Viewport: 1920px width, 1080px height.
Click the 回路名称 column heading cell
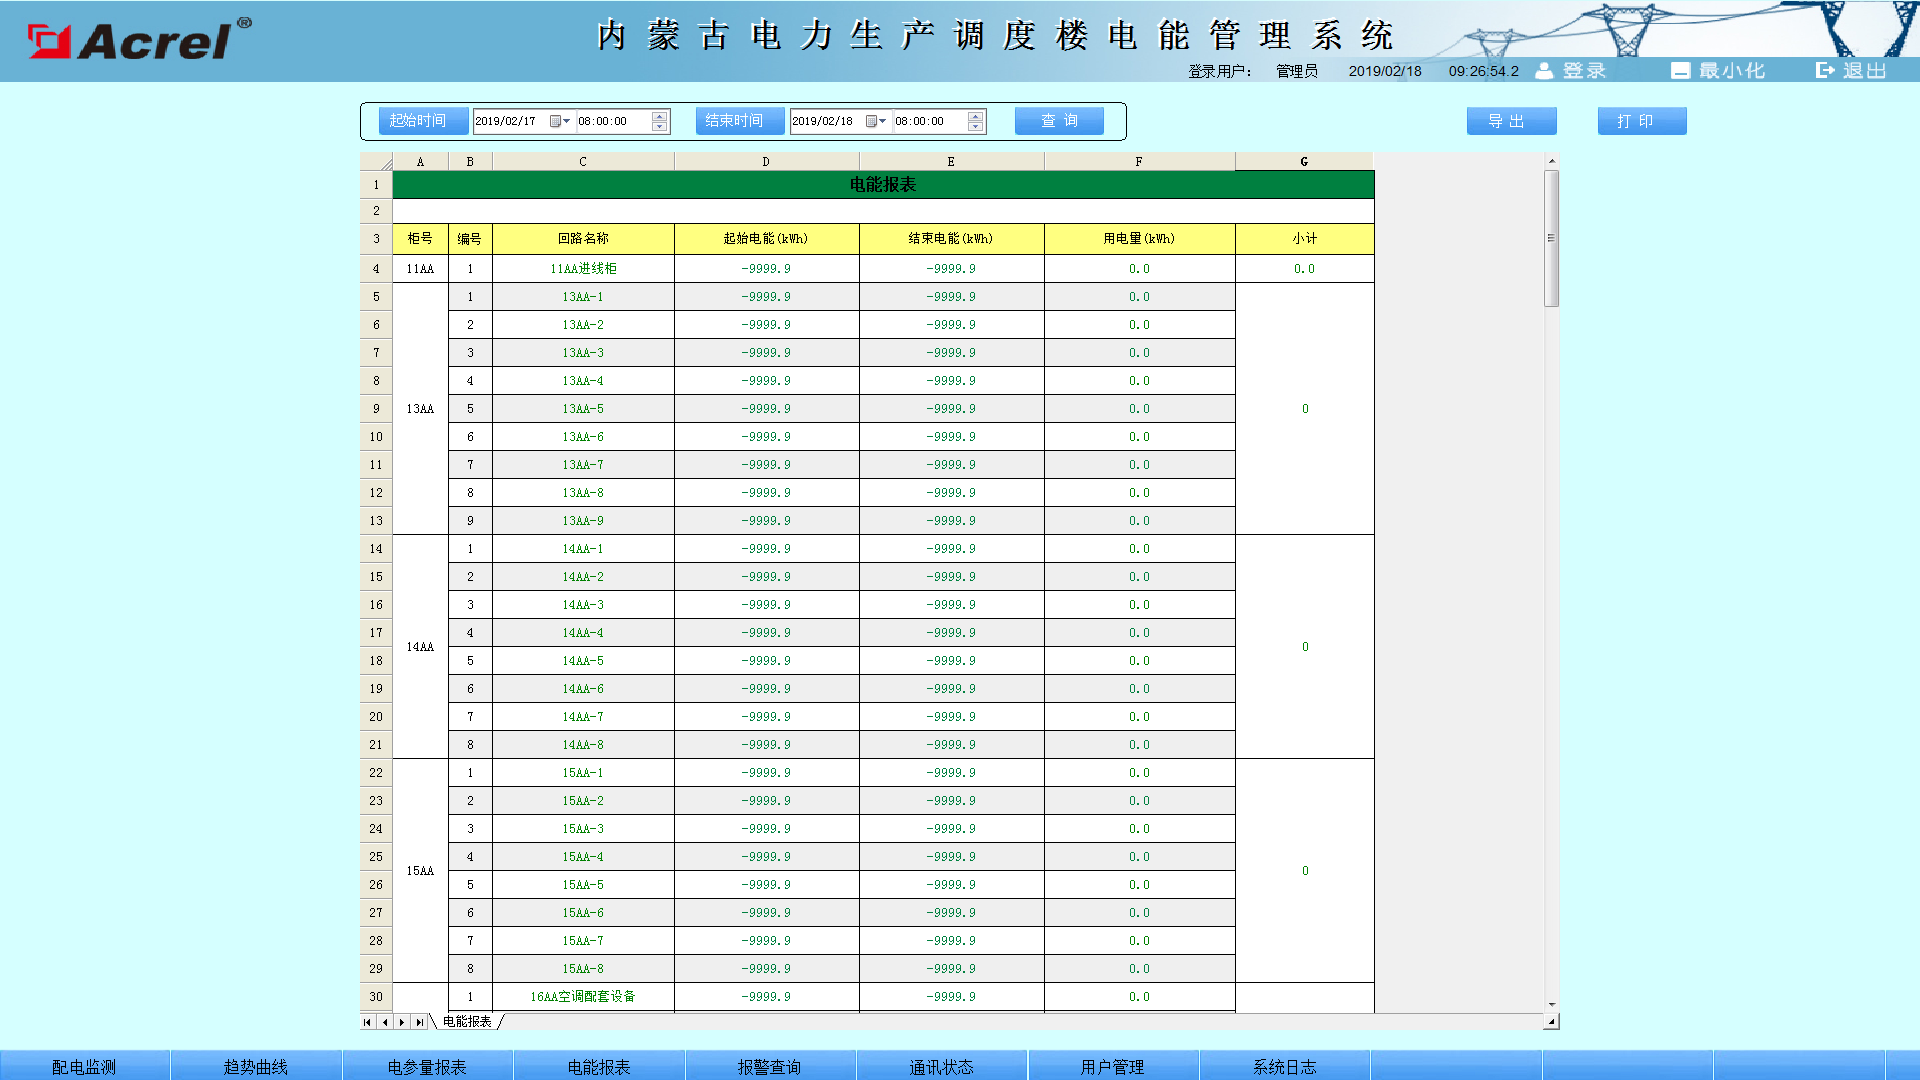pyautogui.click(x=583, y=239)
